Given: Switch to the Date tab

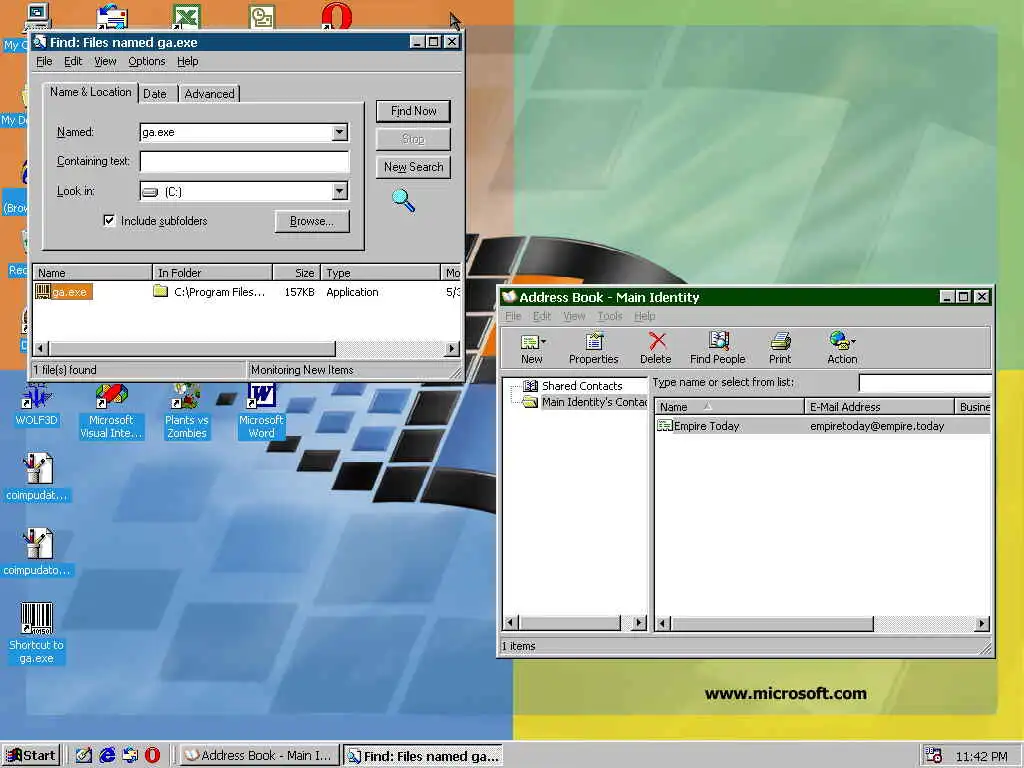Looking at the screenshot, I should pos(155,94).
